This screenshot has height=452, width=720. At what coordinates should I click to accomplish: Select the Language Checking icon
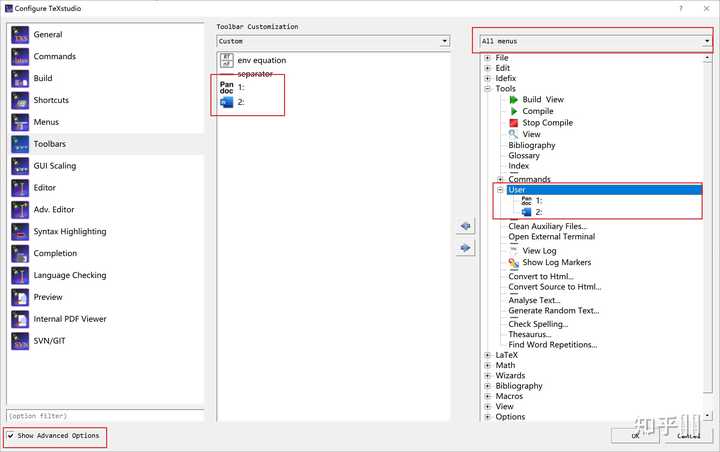click(x=20, y=276)
